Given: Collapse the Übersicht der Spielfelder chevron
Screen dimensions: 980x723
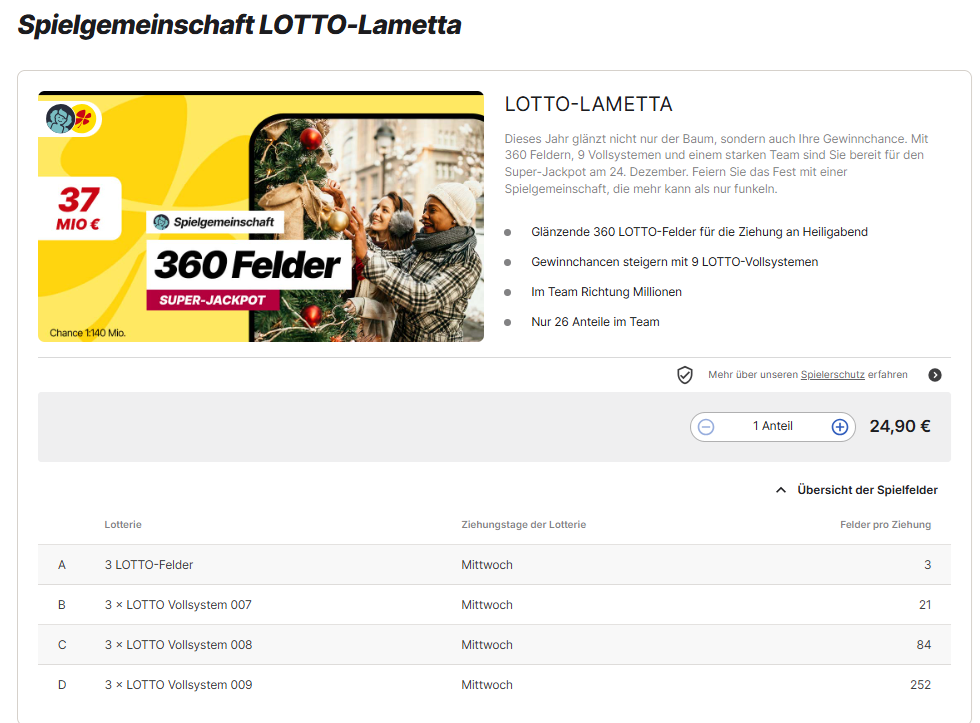Looking at the screenshot, I should pos(781,490).
